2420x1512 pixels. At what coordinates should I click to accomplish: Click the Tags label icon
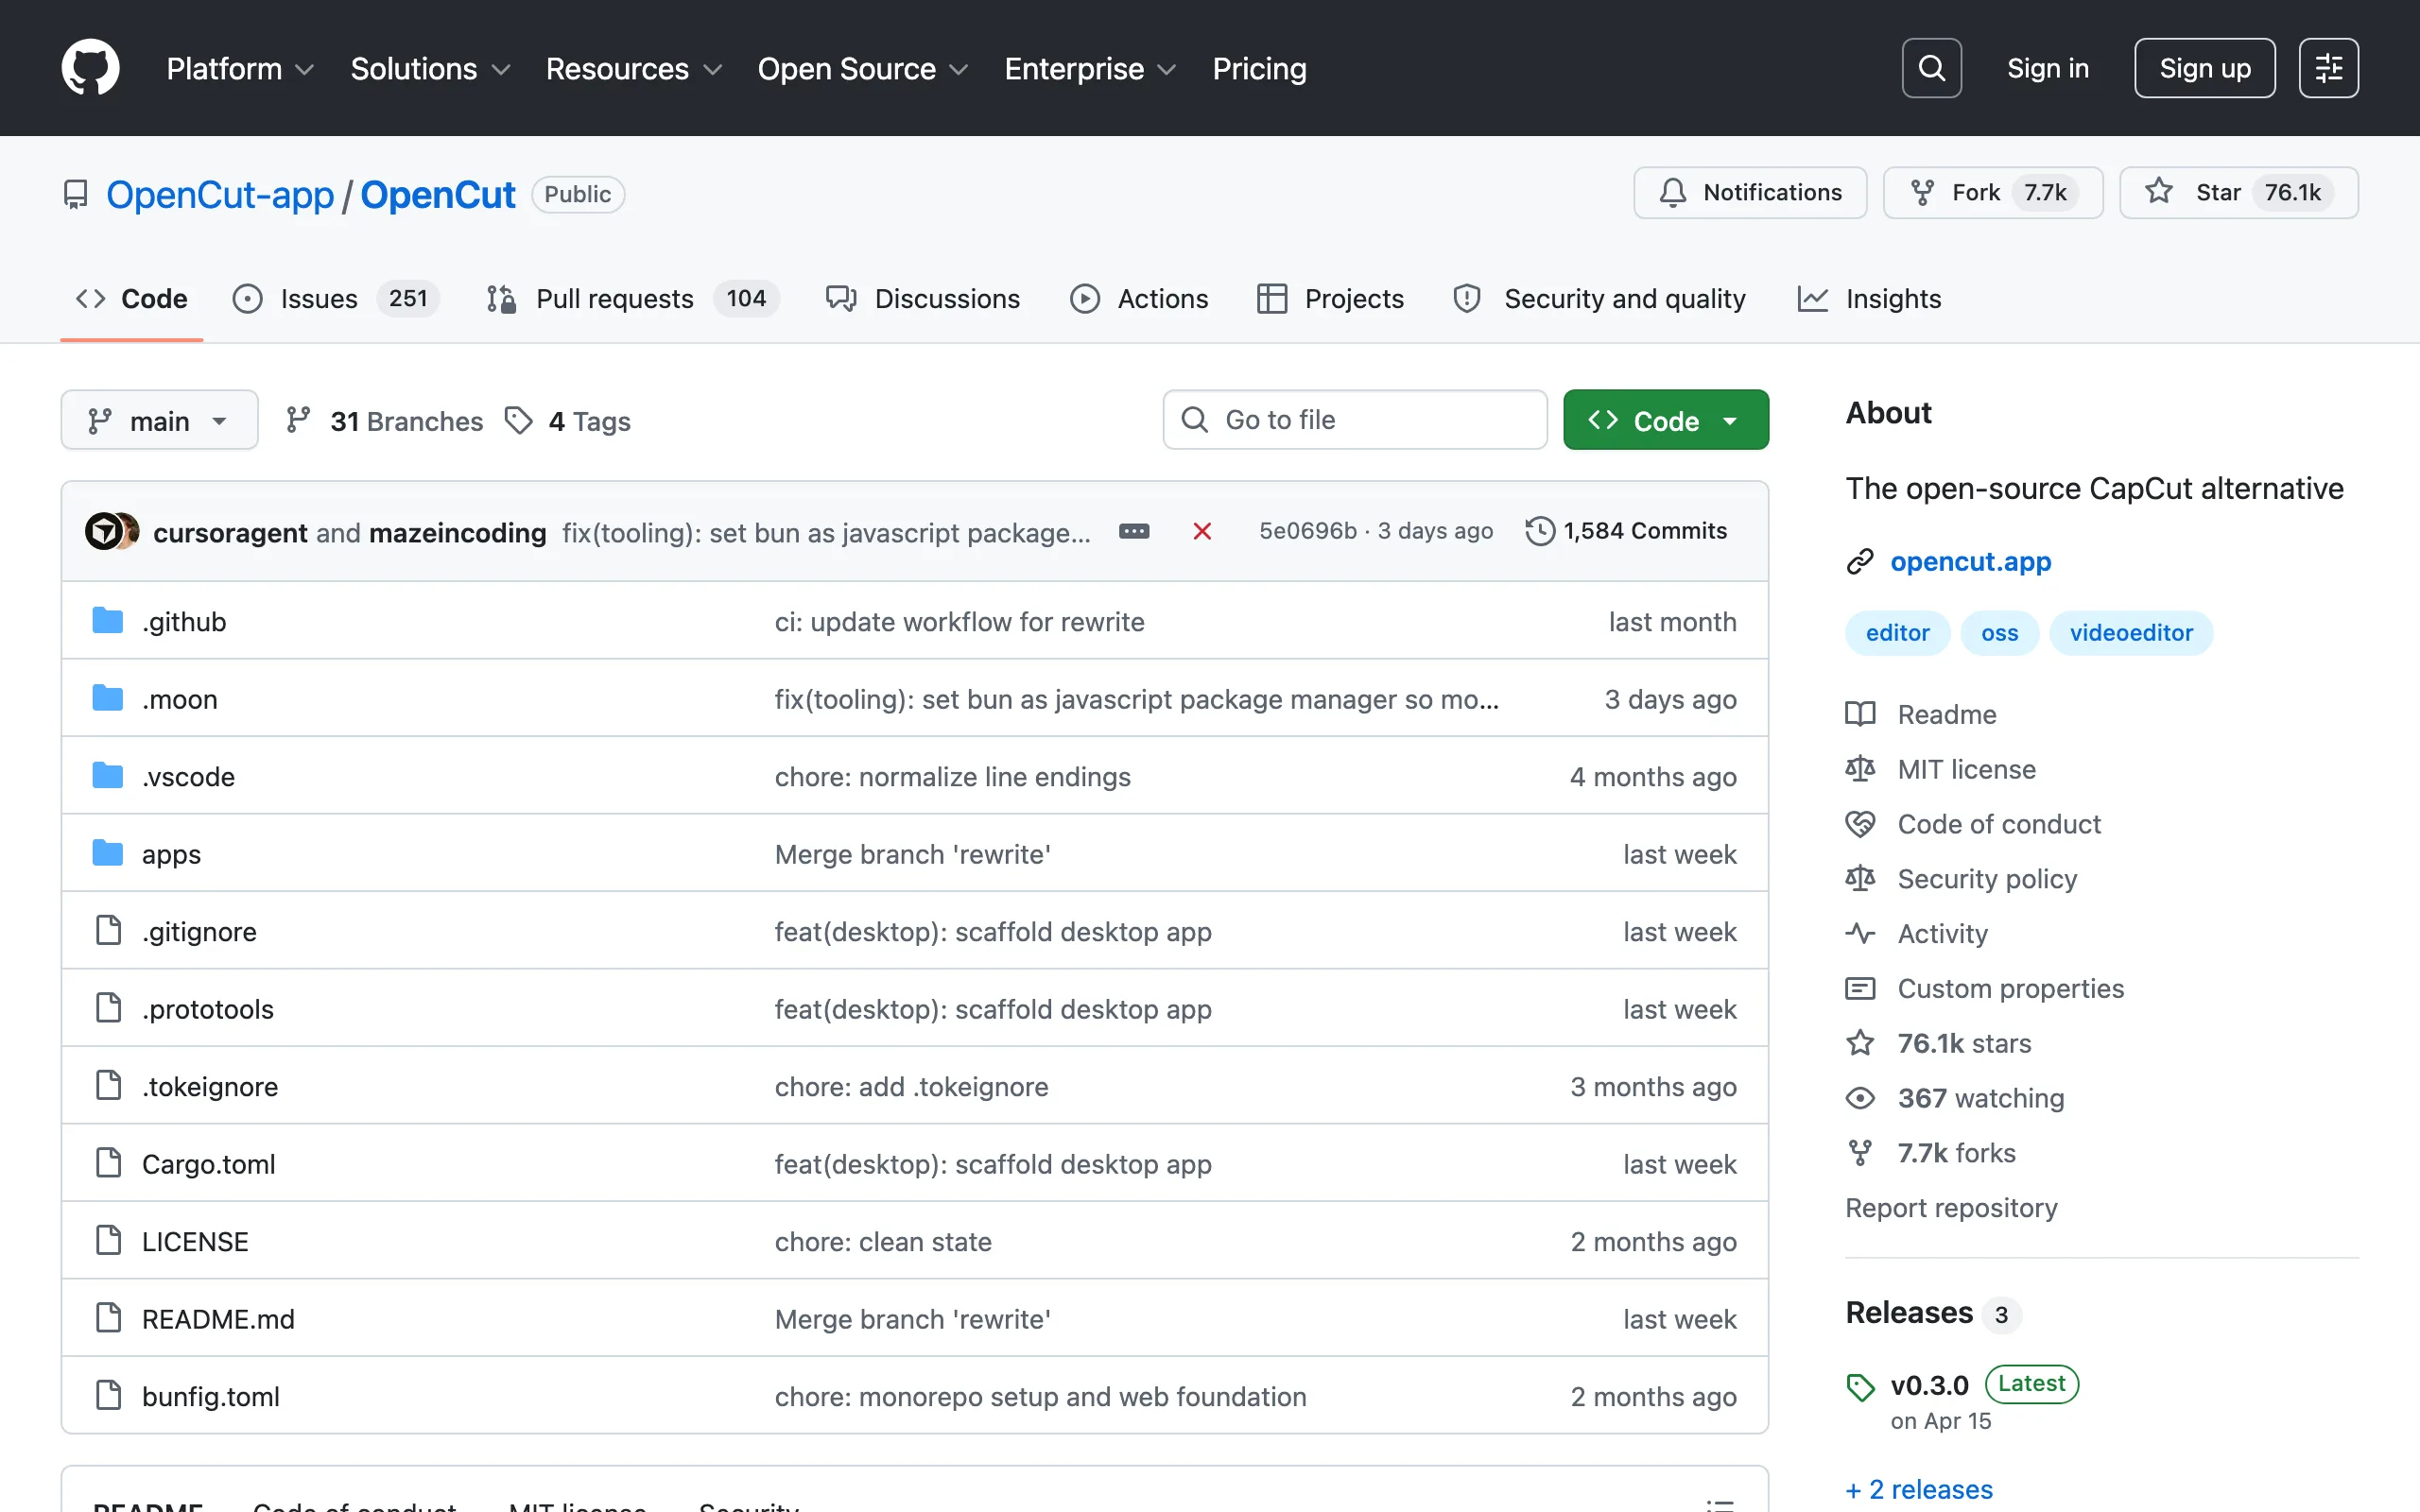coord(518,421)
